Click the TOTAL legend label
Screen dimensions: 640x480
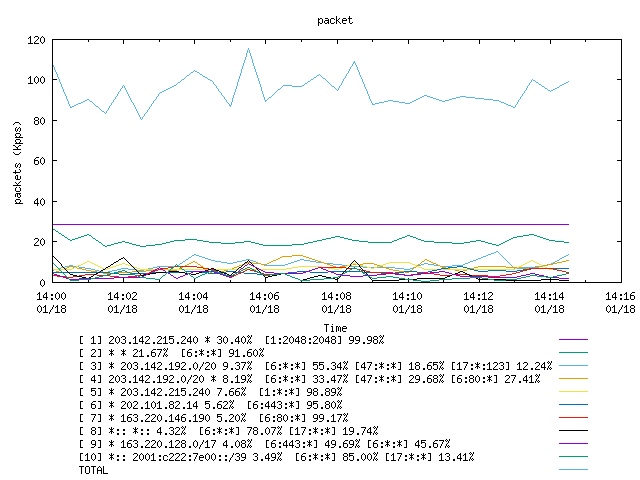(93, 471)
